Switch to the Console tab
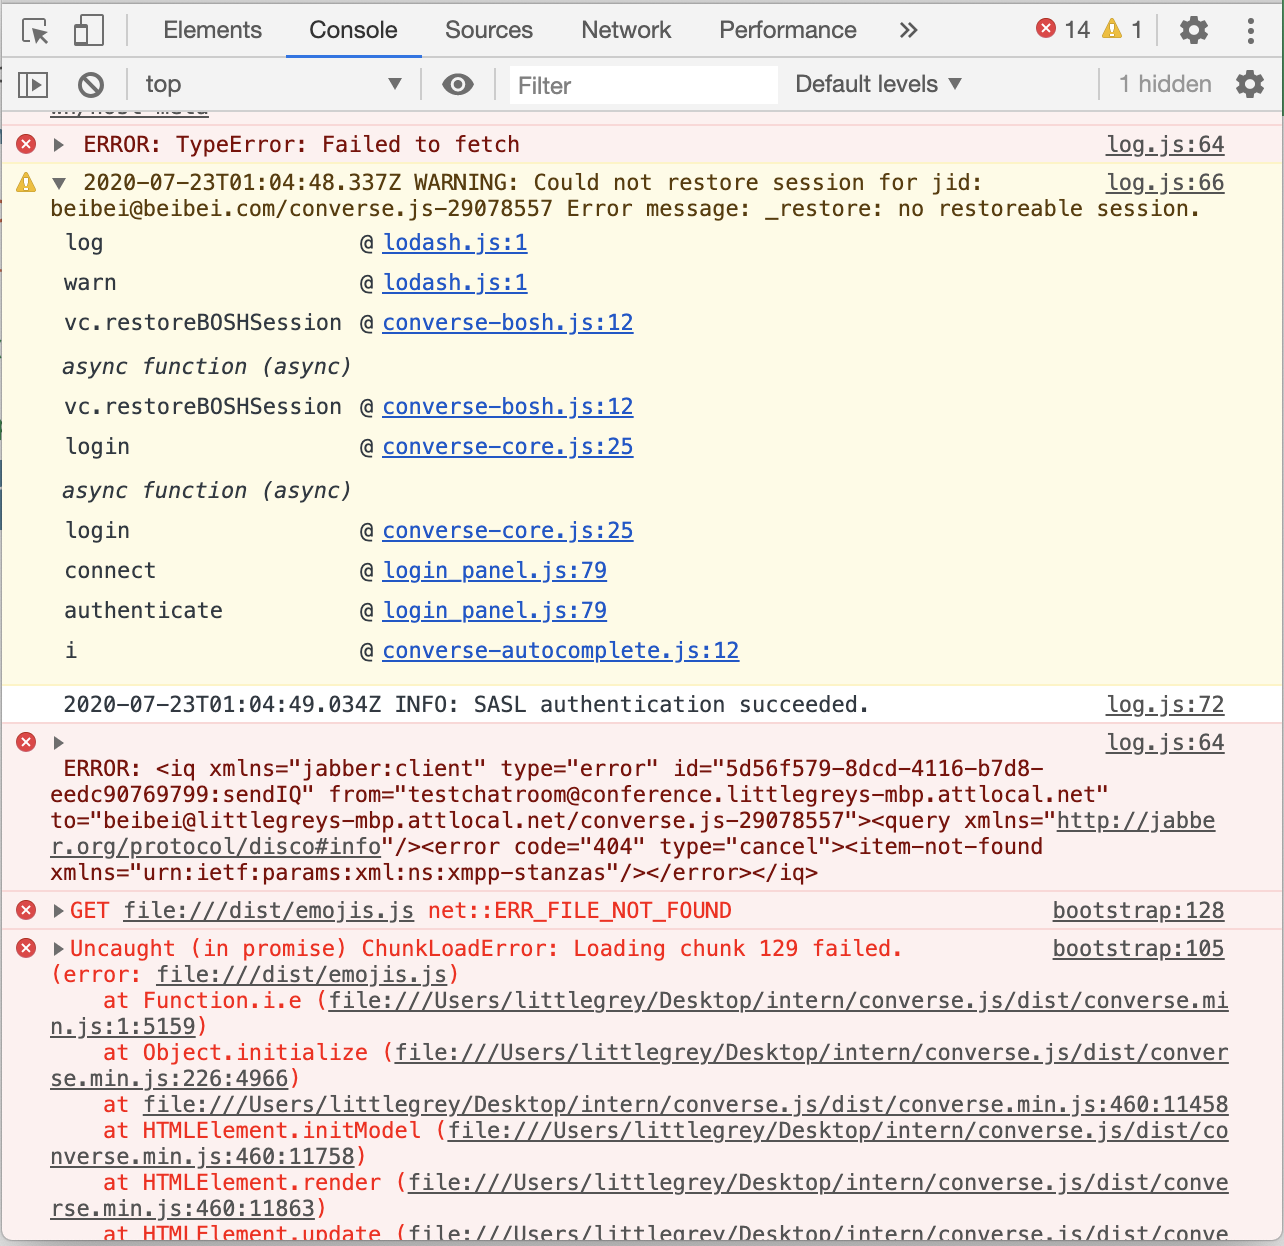 coord(353,30)
